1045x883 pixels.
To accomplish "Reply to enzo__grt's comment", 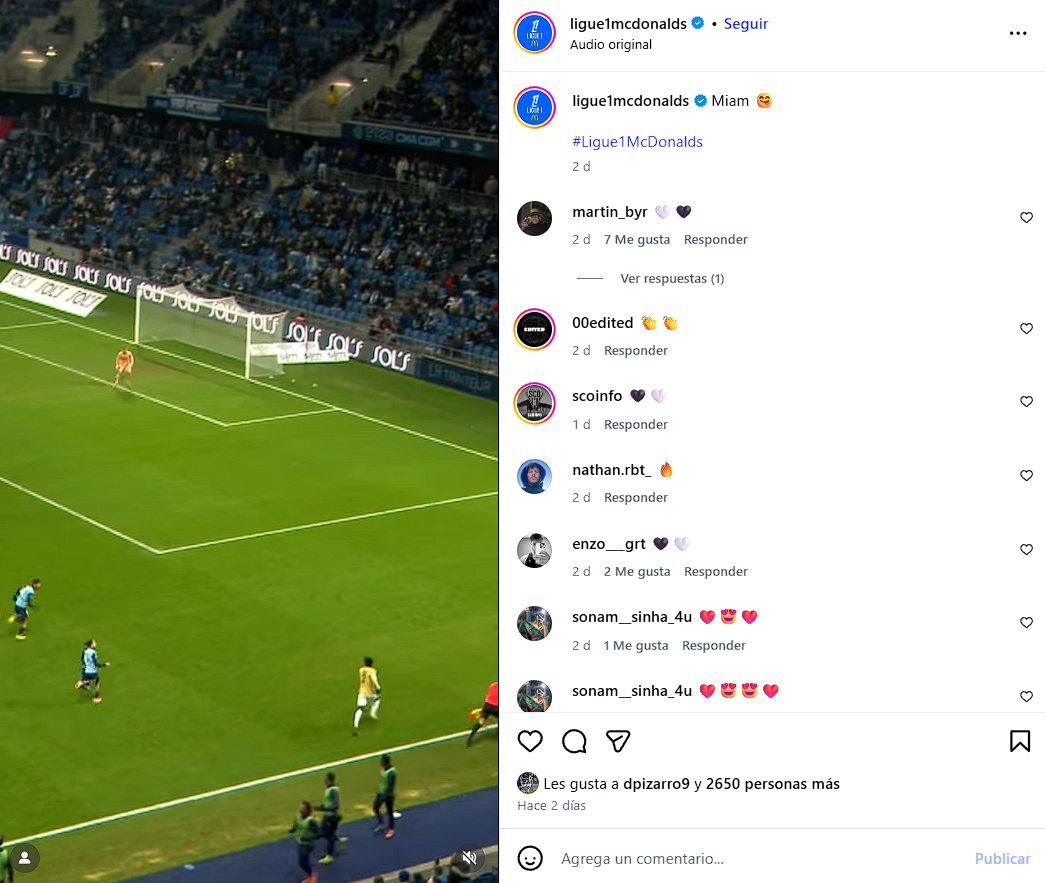I will pos(716,572).
